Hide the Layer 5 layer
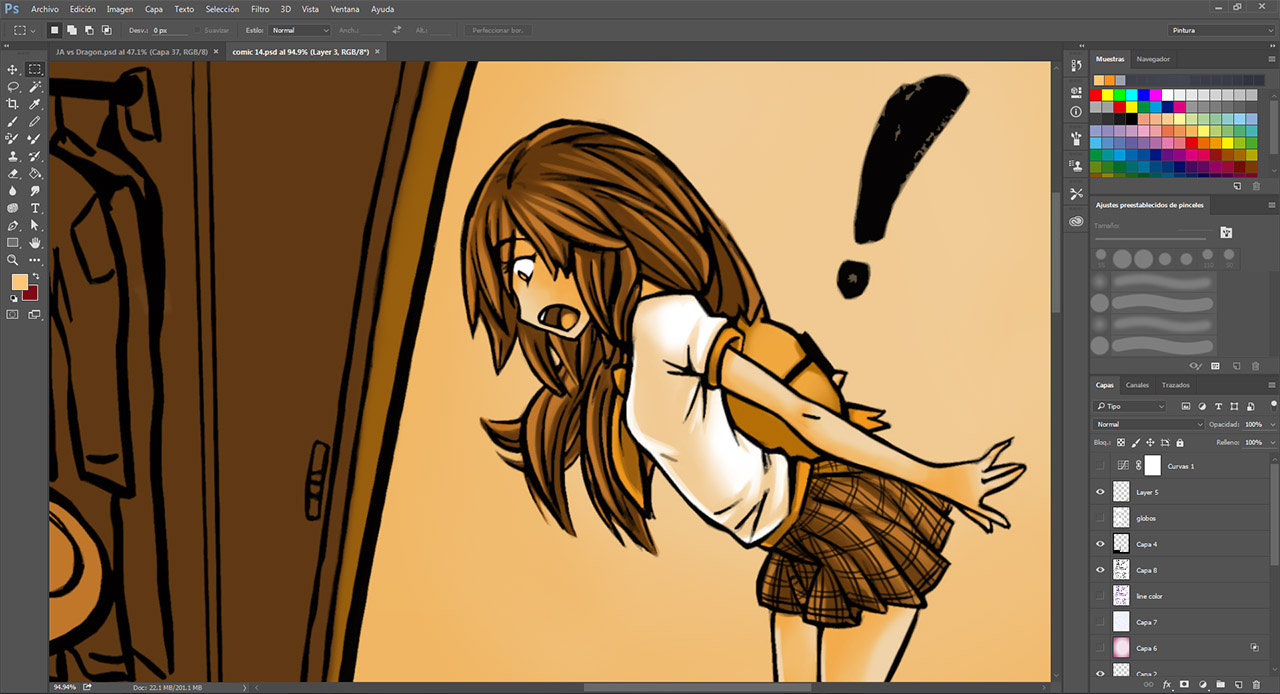This screenshot has width=1280, height=694. [x=1101, y=492]
